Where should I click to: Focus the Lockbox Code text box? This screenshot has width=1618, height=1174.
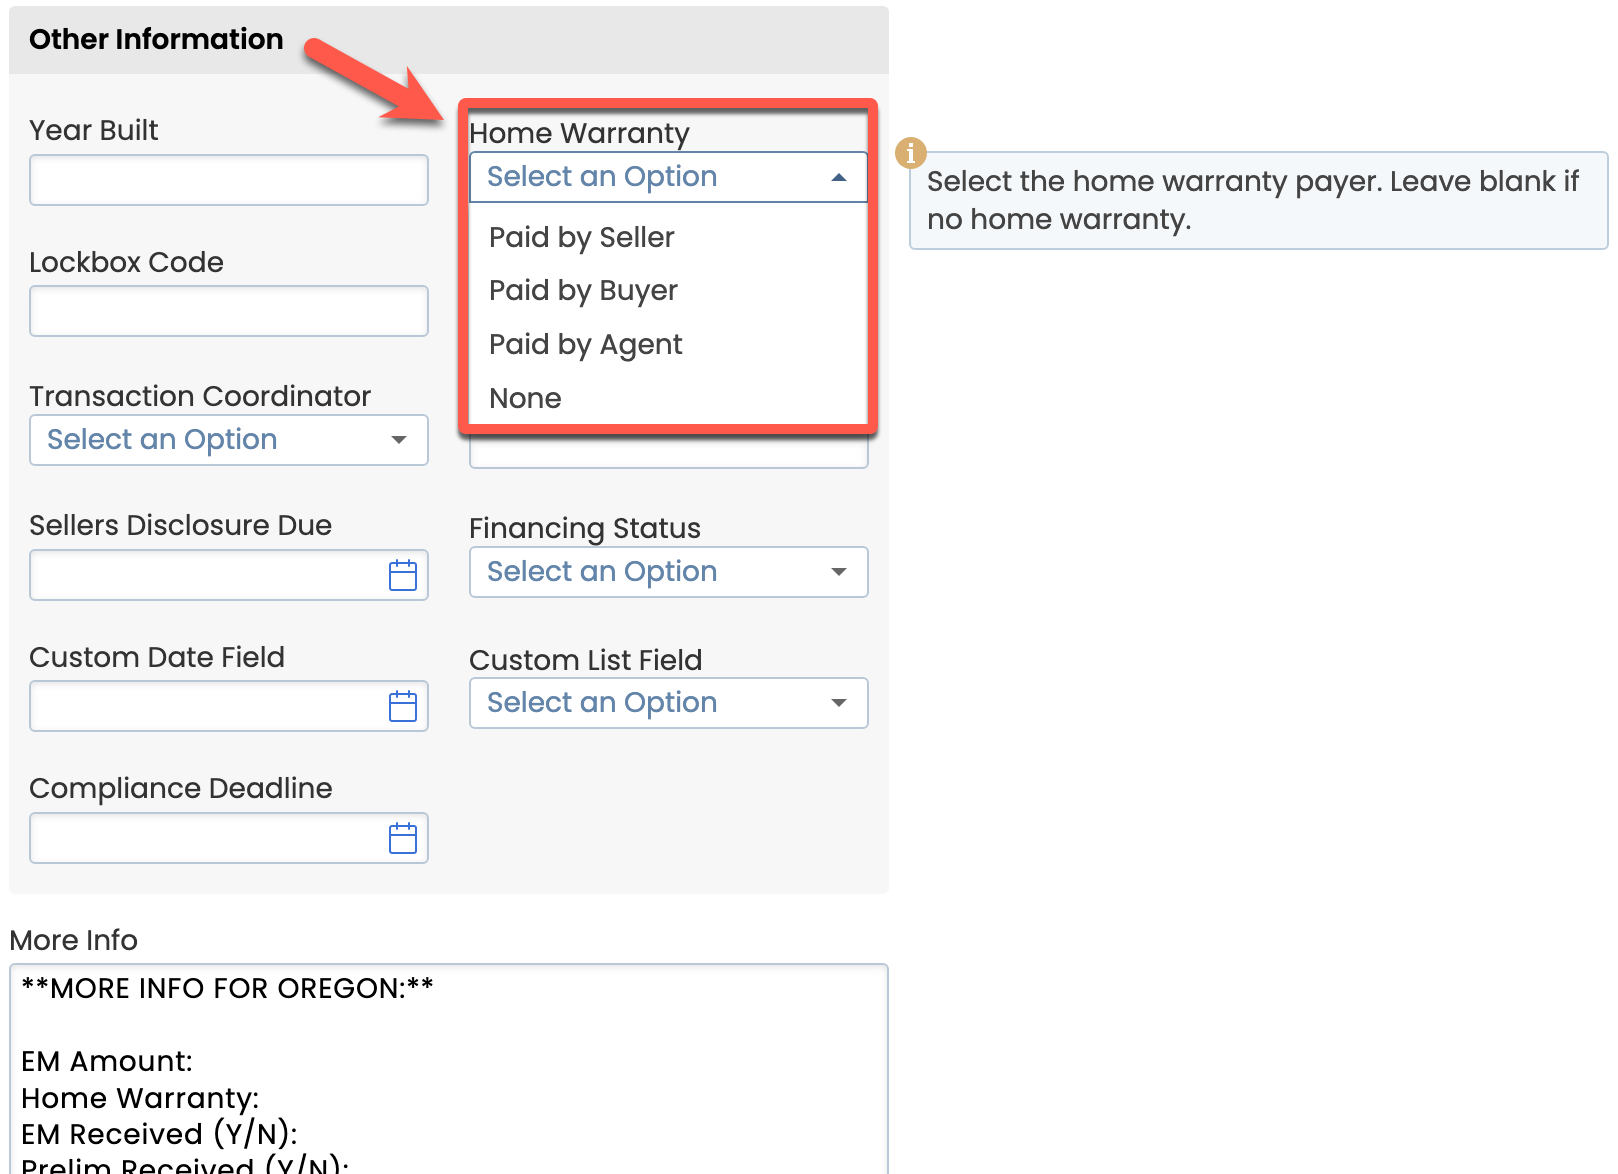229,311
